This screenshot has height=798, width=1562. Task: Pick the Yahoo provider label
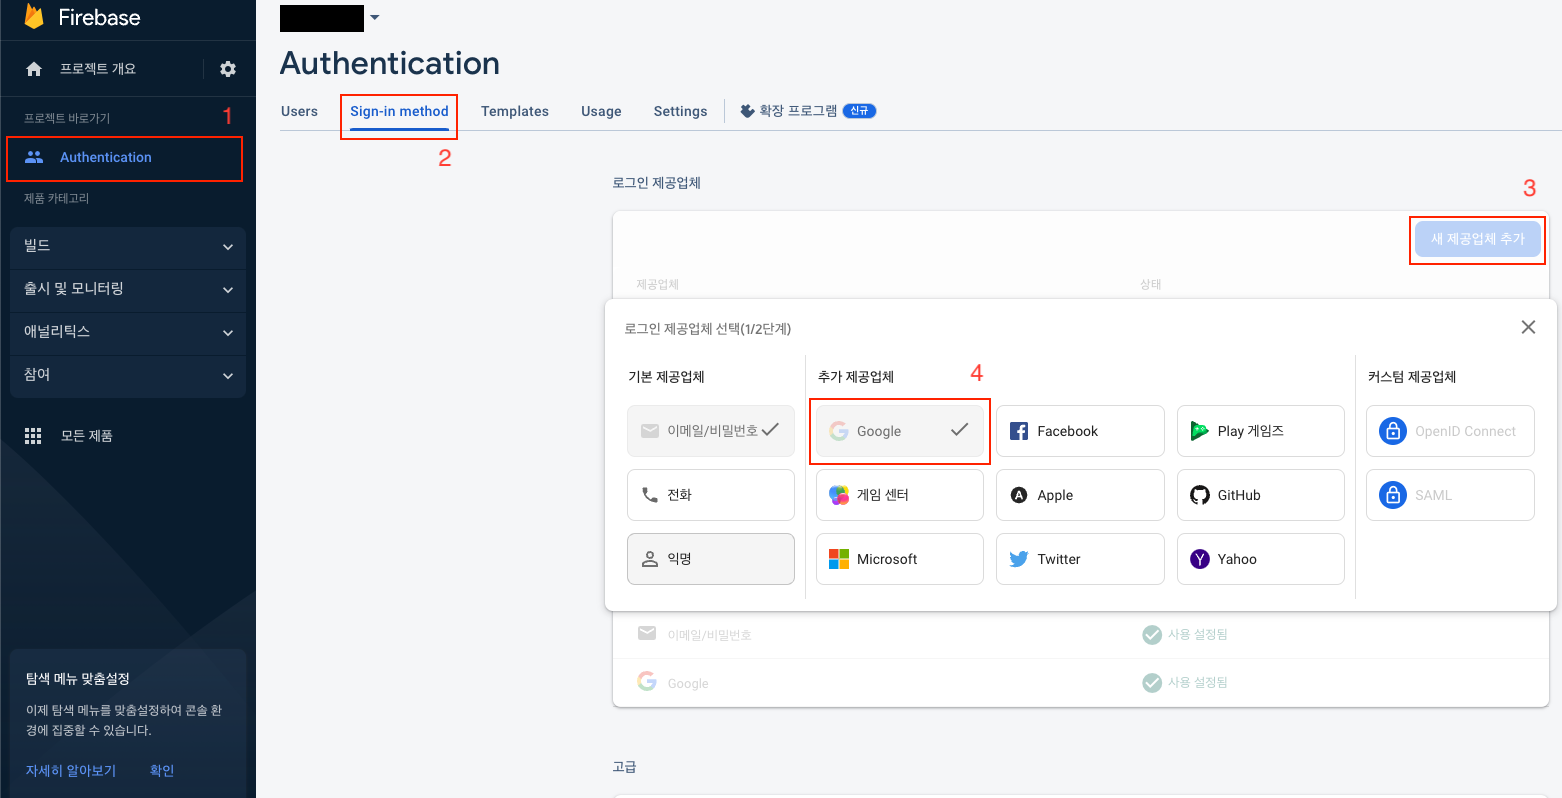point(1237,559)
